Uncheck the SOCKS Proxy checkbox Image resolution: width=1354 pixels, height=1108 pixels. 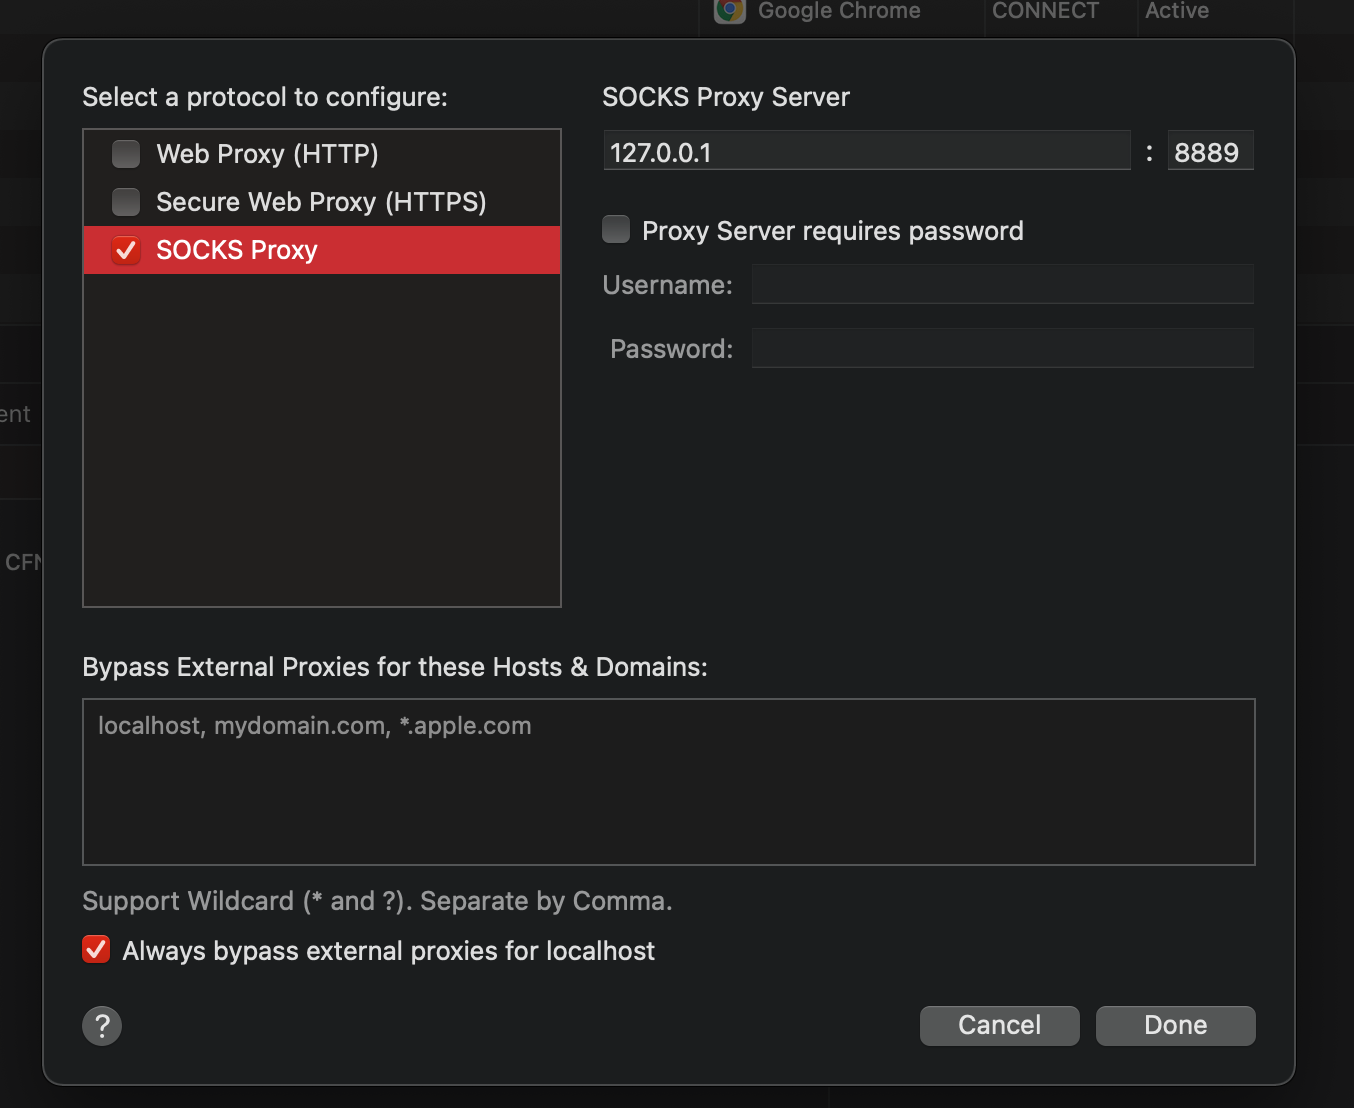tap(125, 250)
